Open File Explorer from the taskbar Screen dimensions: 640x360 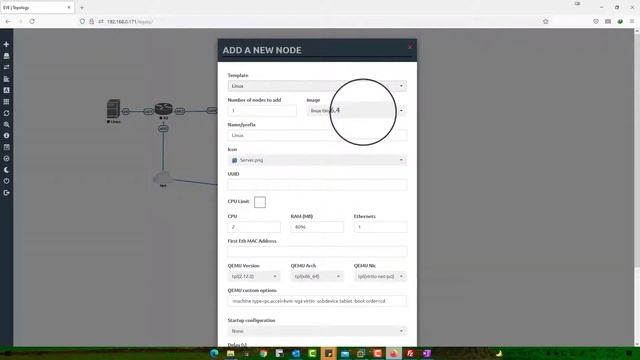coord(231,353)
